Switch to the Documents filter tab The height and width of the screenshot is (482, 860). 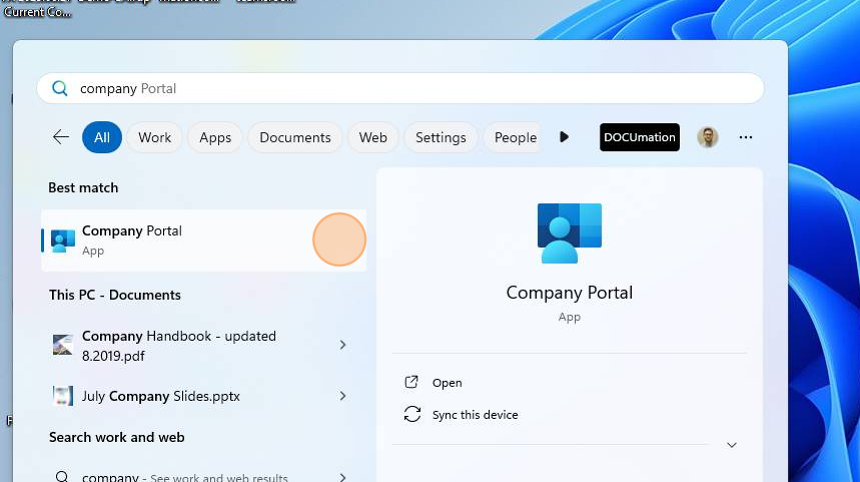[295, 137]
